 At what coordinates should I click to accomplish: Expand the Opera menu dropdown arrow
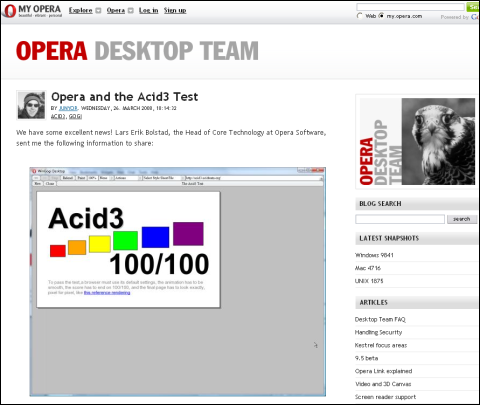pyautogui.click(x=131, y=11)
